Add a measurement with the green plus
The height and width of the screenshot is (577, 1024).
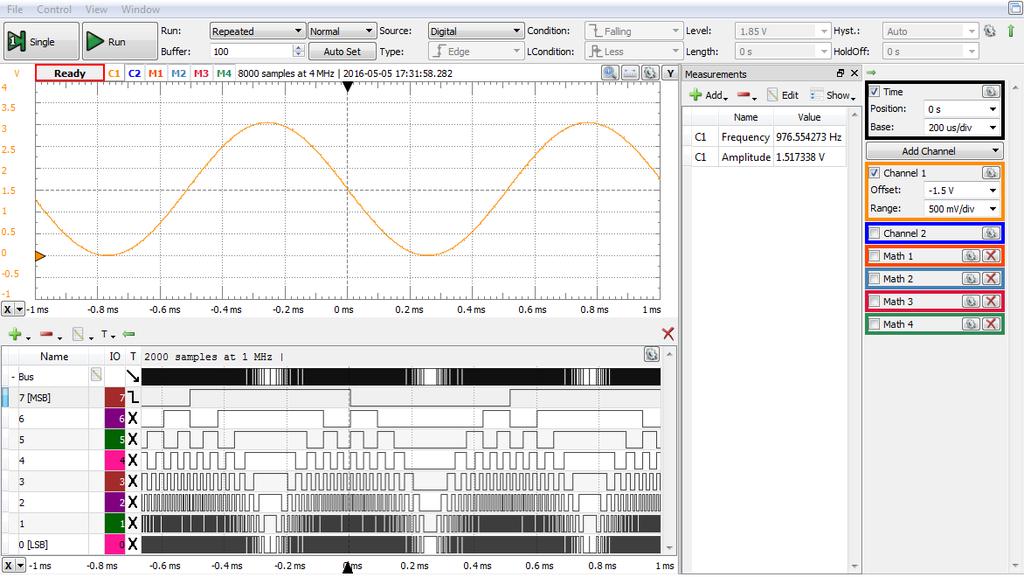(x=707, y=95)
